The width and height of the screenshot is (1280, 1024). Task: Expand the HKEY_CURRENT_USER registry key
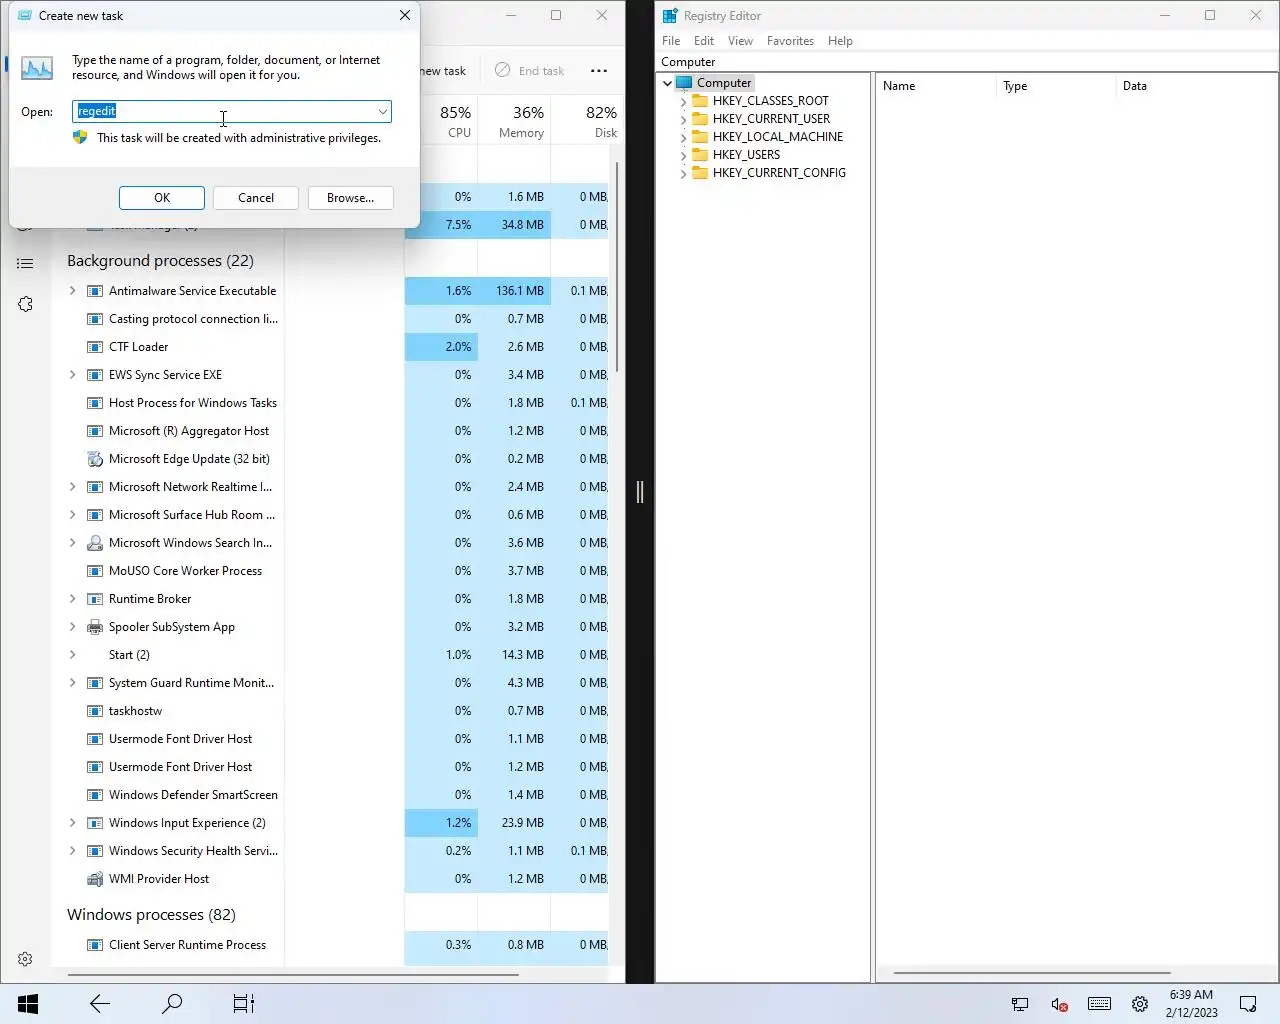(x=683, y=119)
